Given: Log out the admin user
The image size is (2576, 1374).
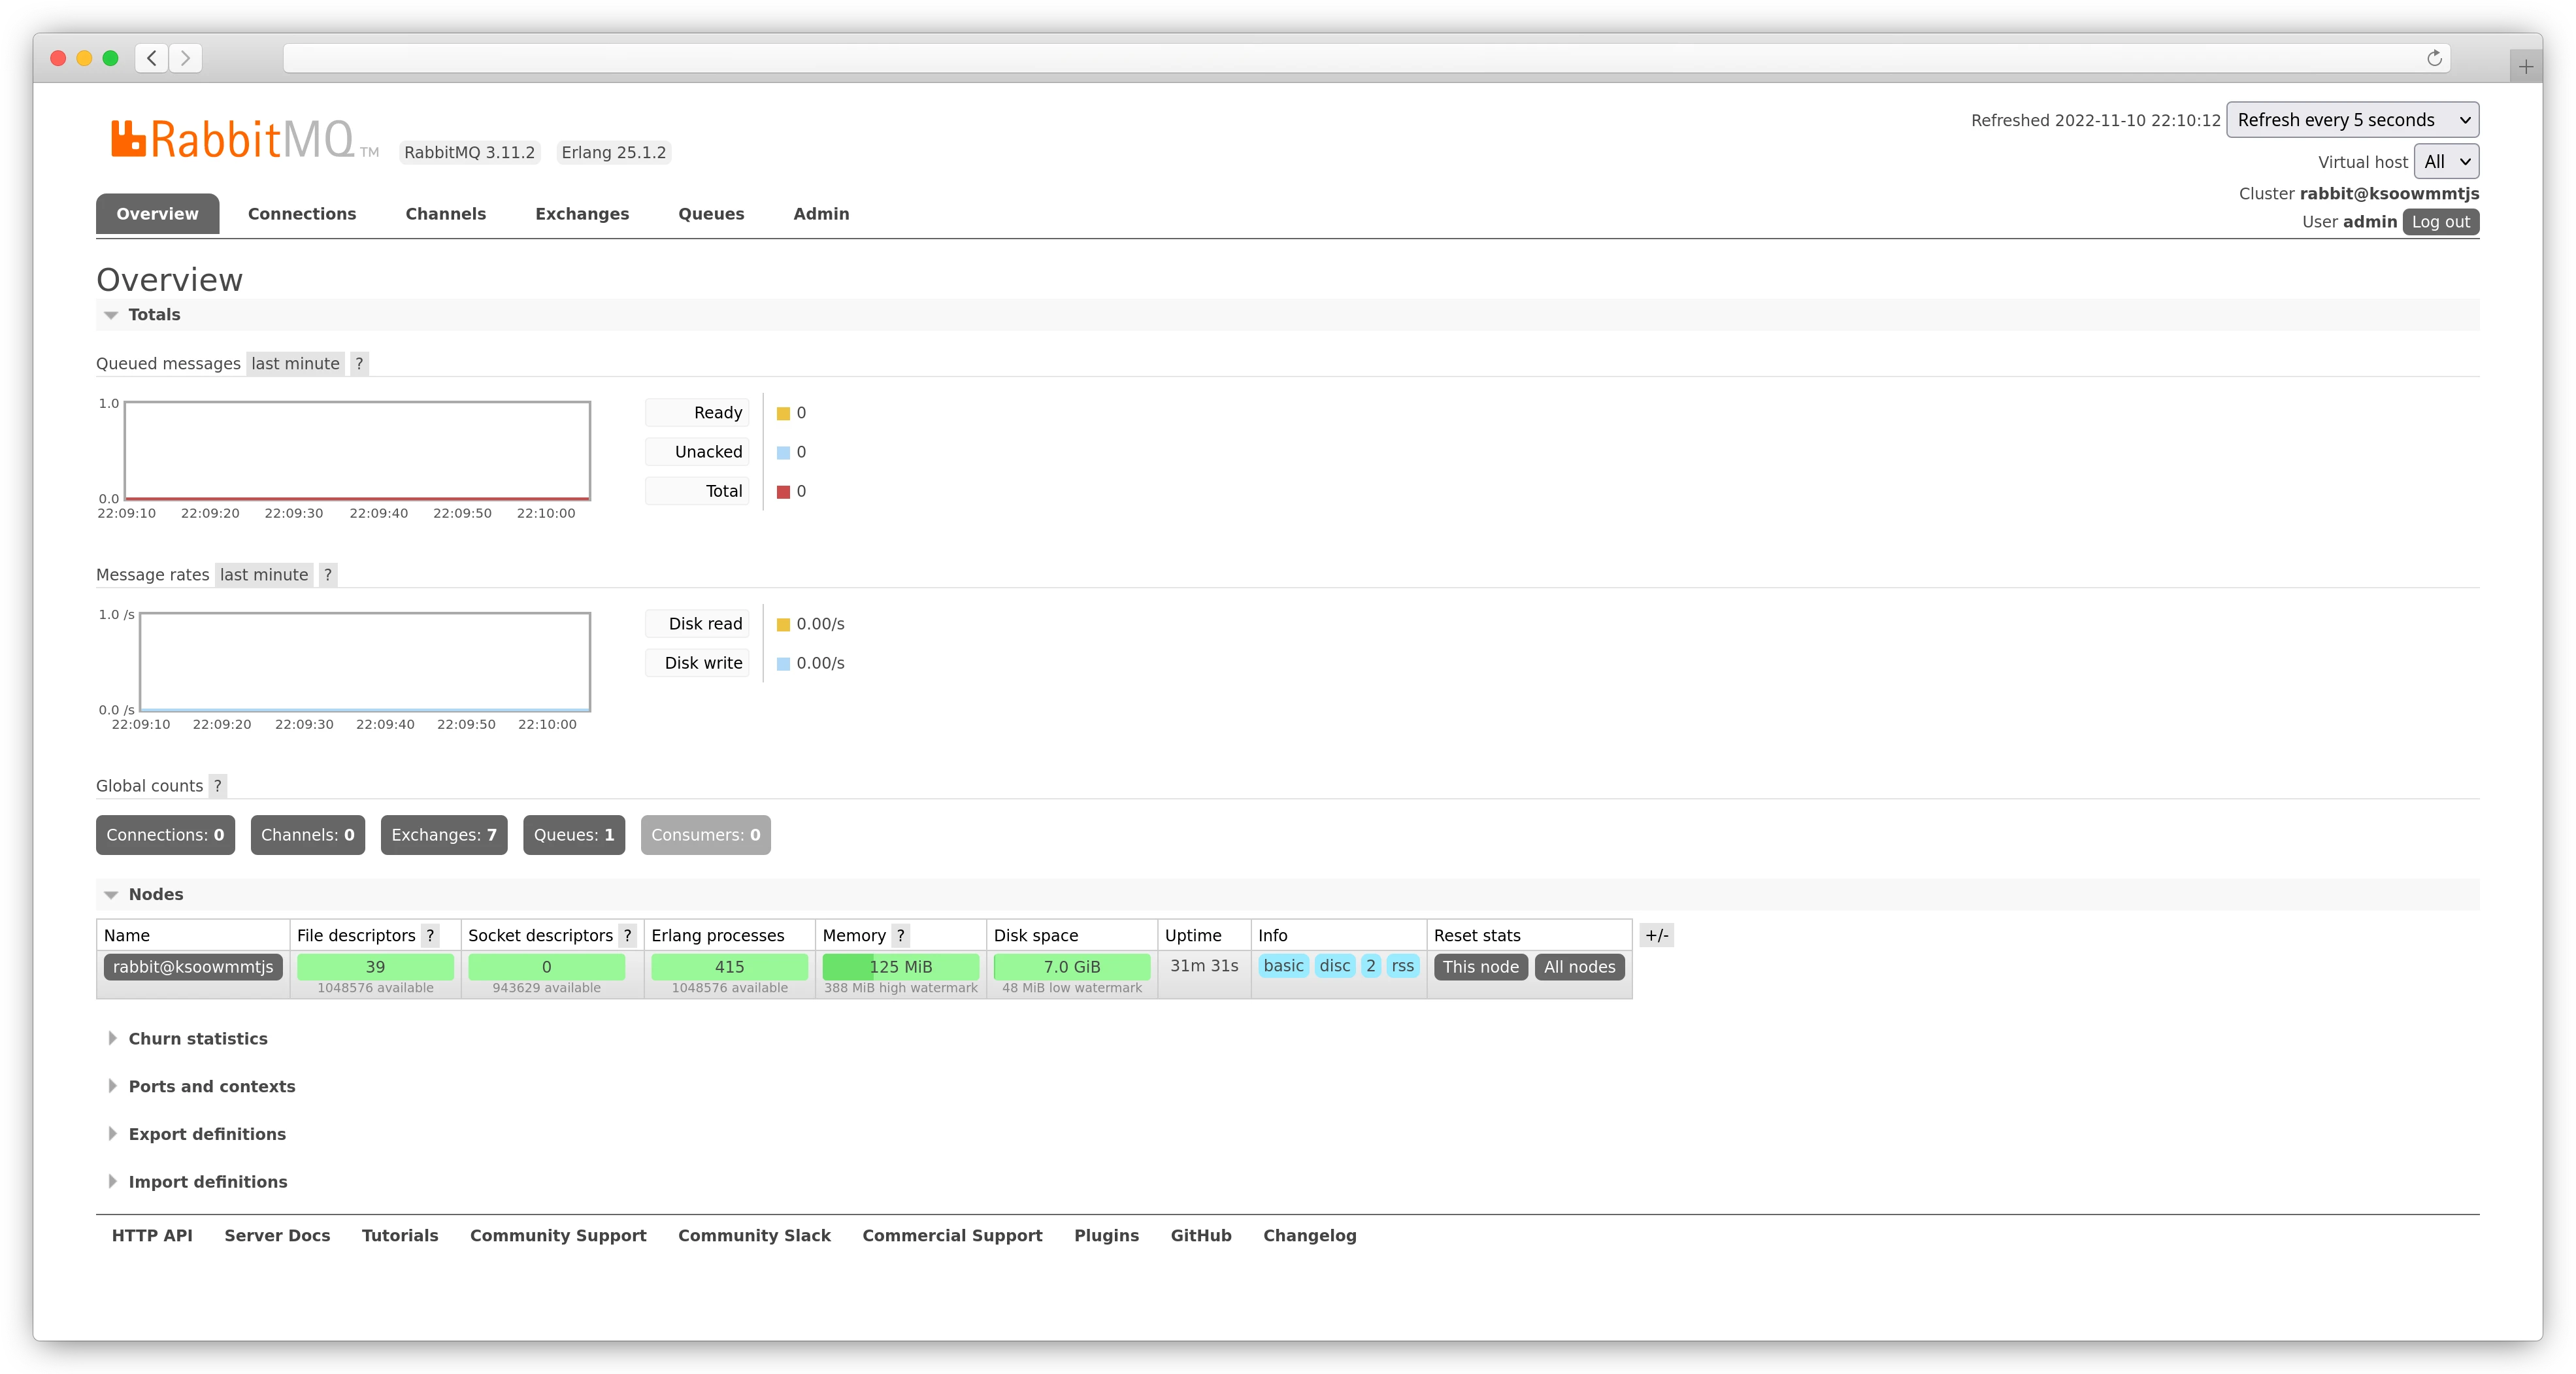Looking at the screenshot, I should point(2440,221).
